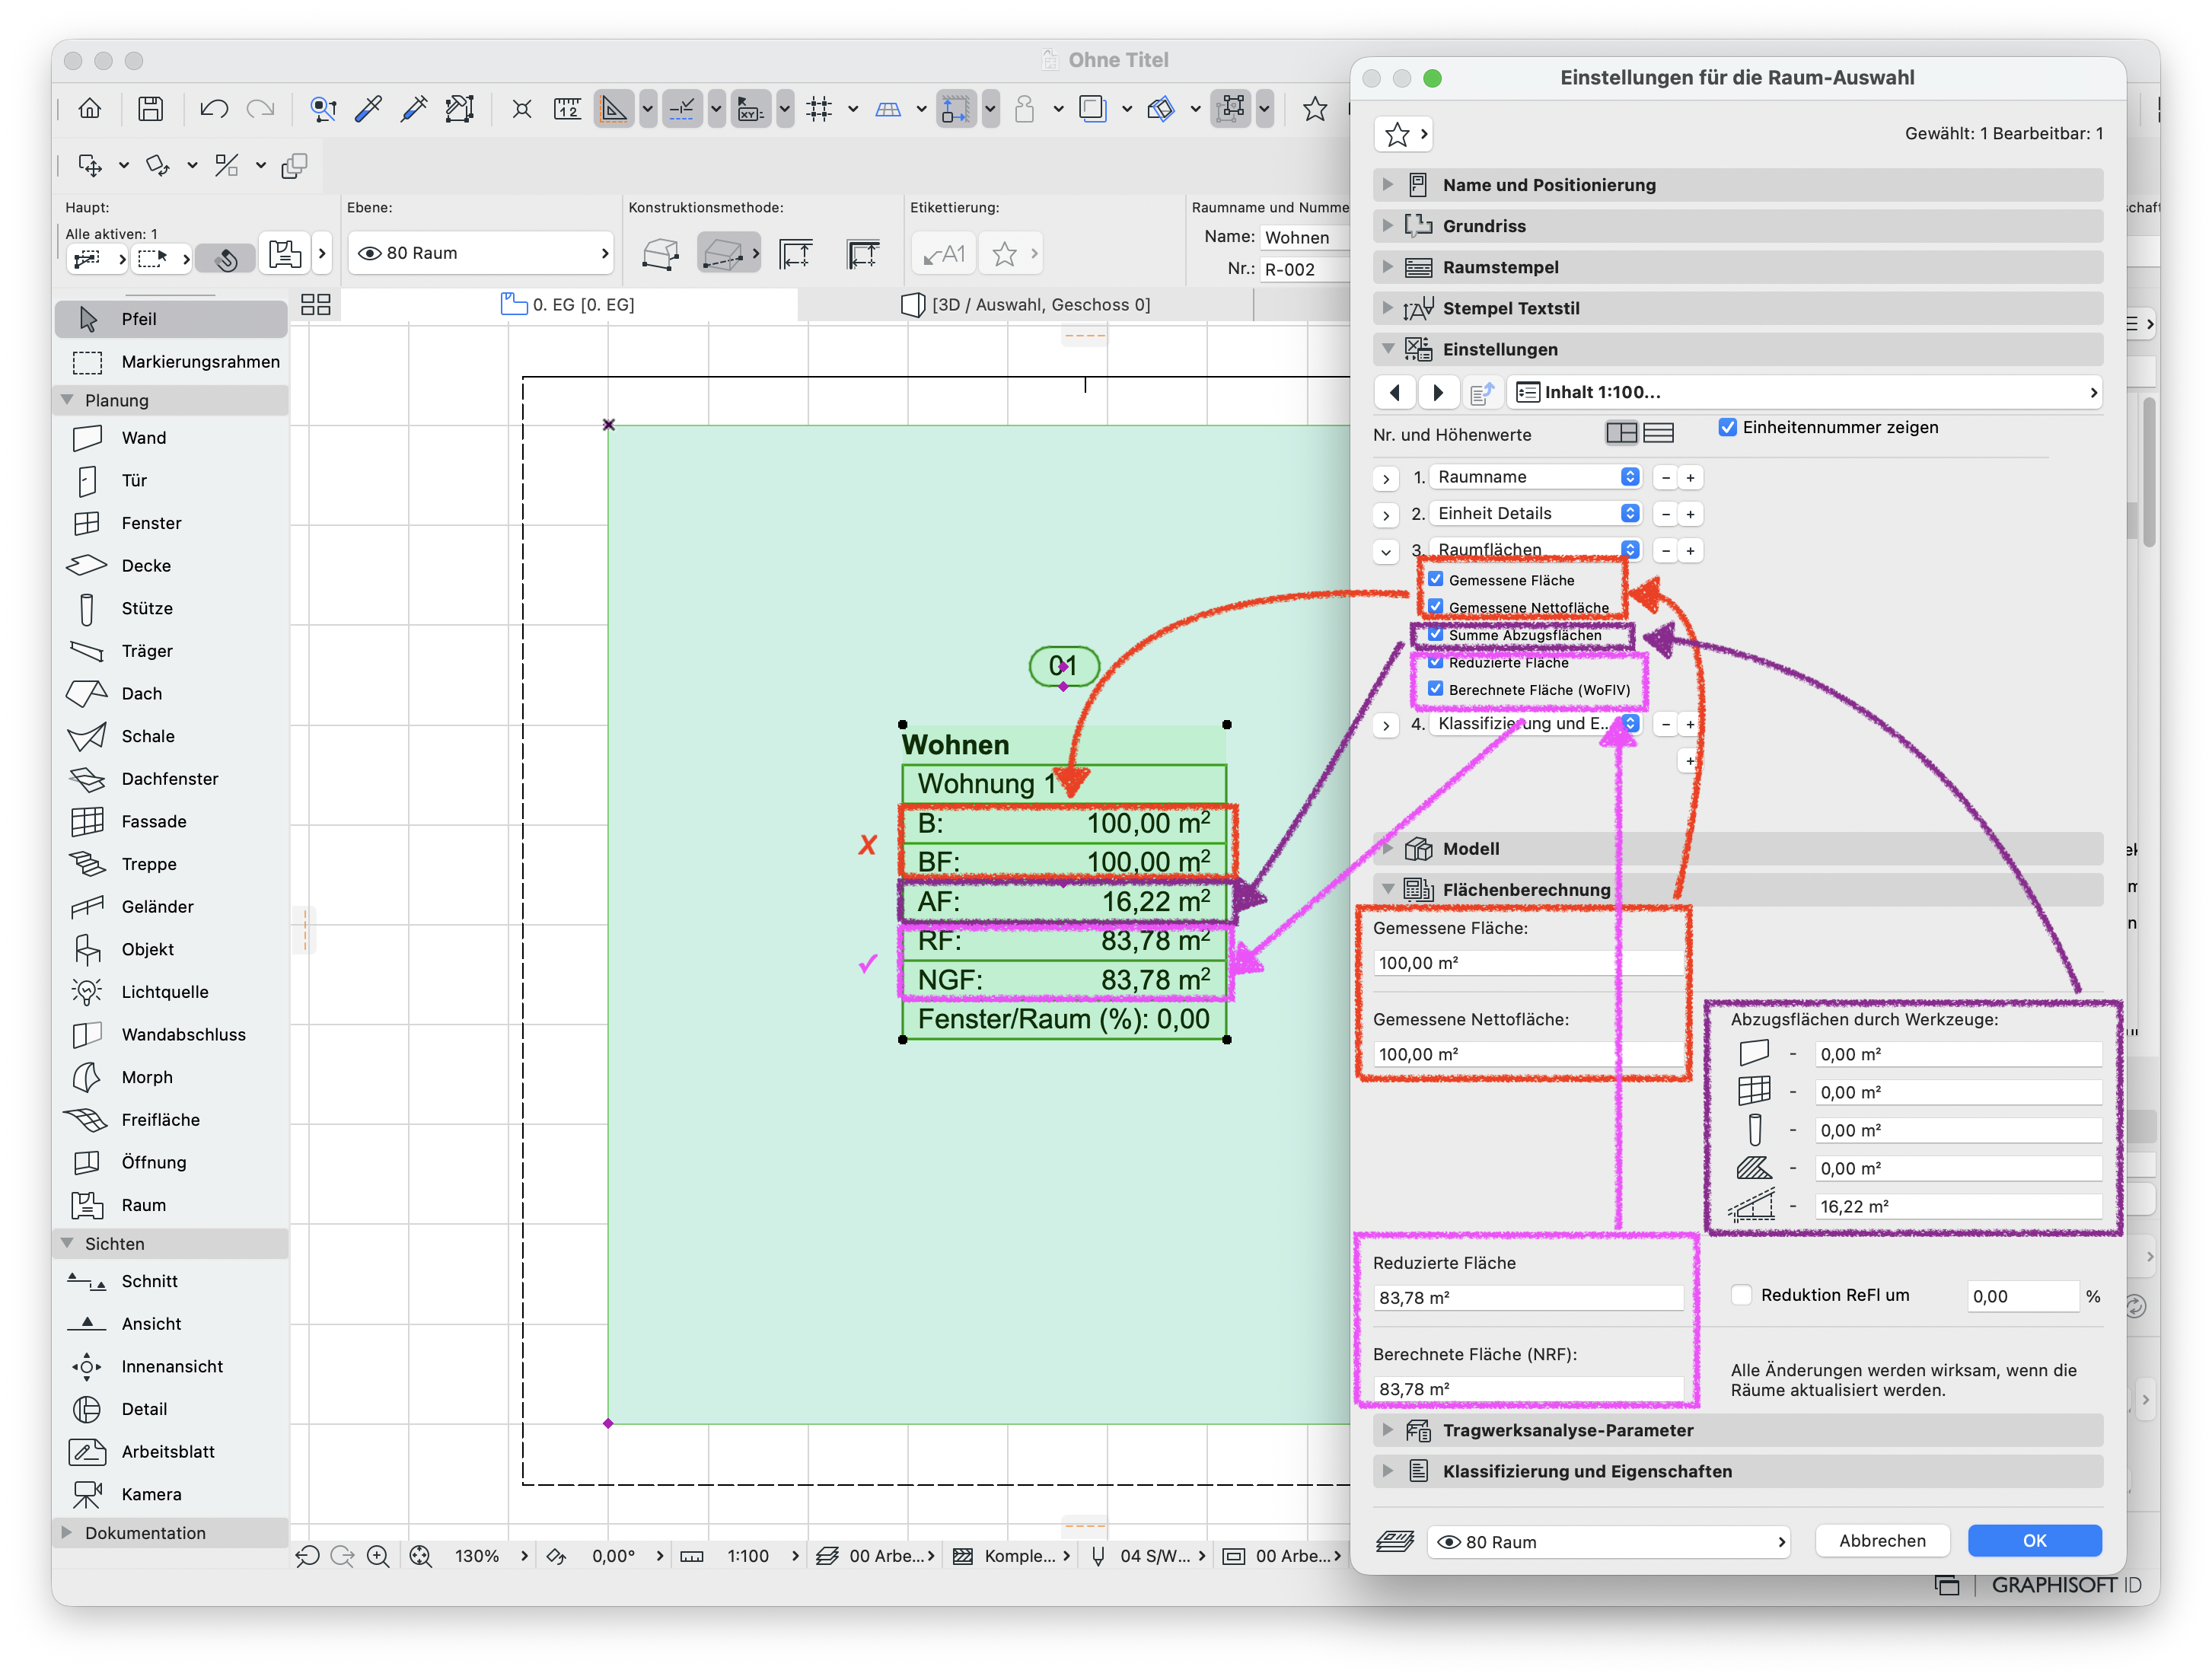Click the Save icon in toolbar
2212x1670 pixels.
coord(150,109)
